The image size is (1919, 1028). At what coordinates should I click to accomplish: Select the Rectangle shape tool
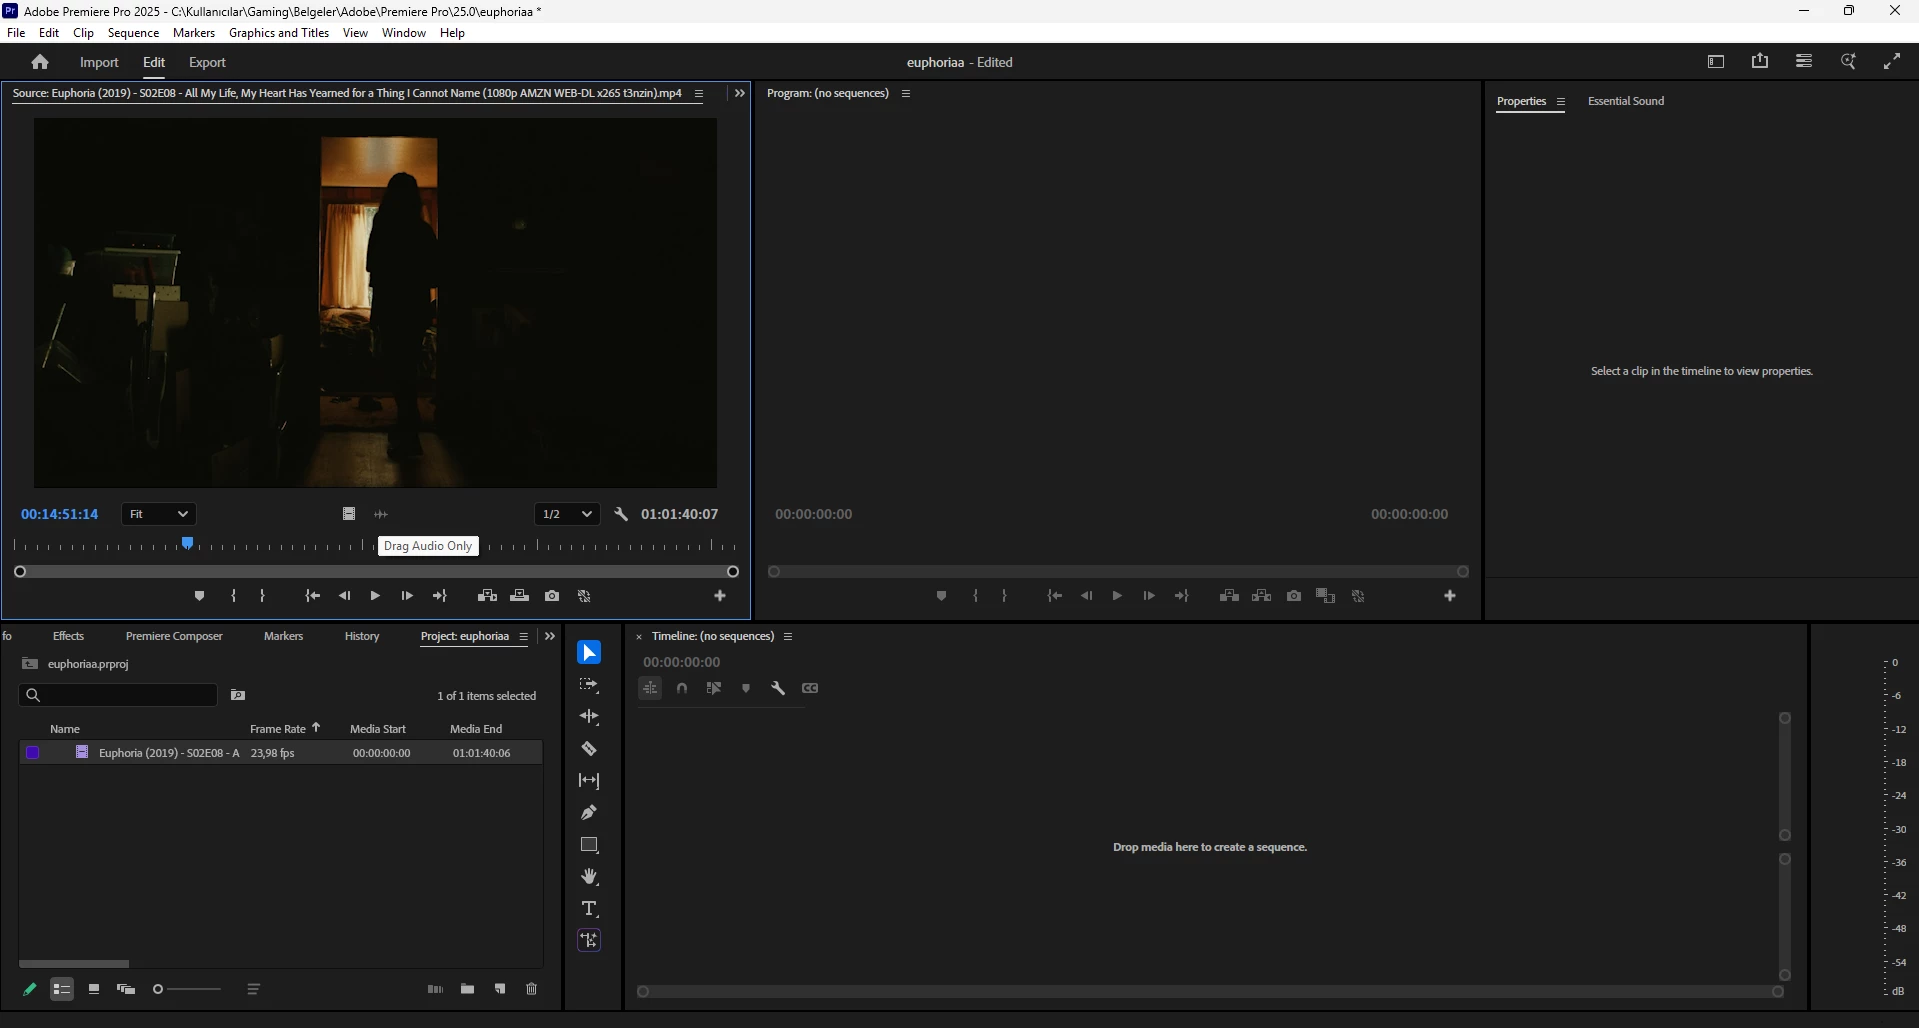(589, 845)
